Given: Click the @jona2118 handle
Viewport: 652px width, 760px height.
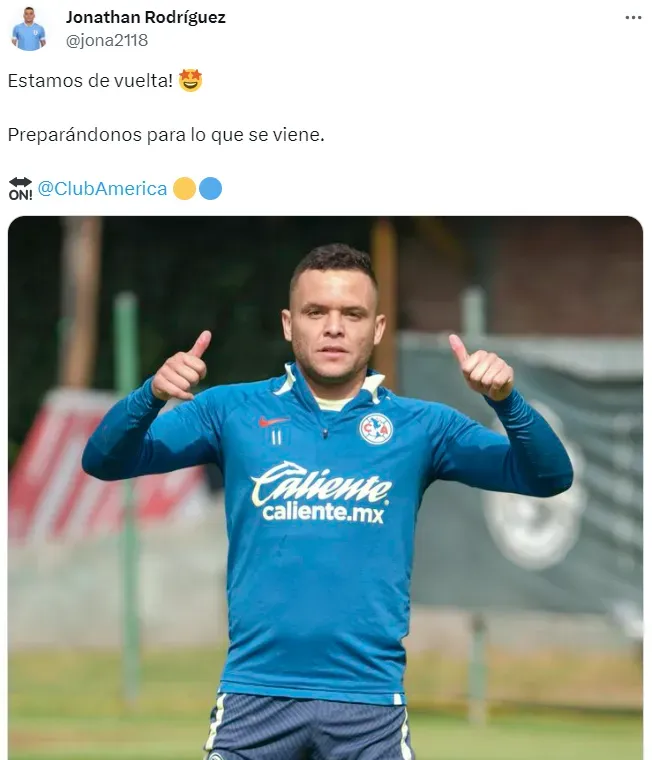Looking at the screenshot, I should [x=107, y=40].
